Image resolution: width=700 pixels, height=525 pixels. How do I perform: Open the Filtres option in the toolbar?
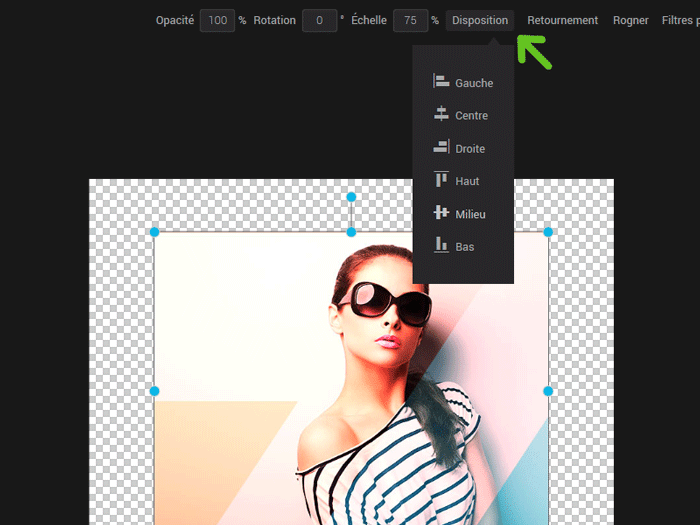(x=680, y=20)
